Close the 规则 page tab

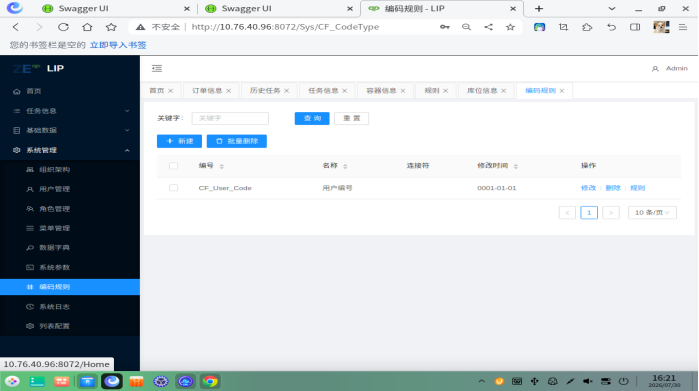tap(446, 91)
